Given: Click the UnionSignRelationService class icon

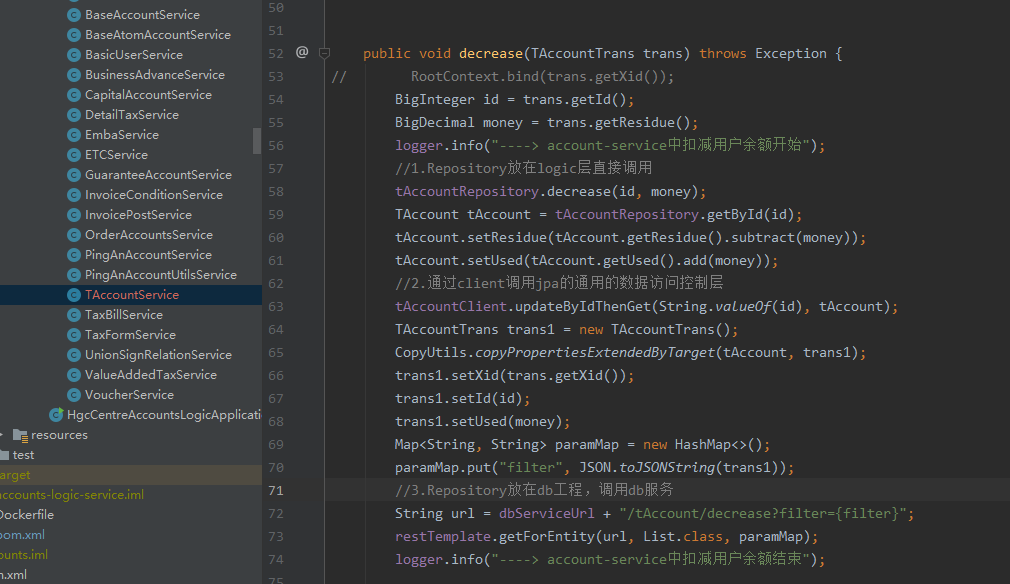Looking at the screenshot, I should pos(74,354).
